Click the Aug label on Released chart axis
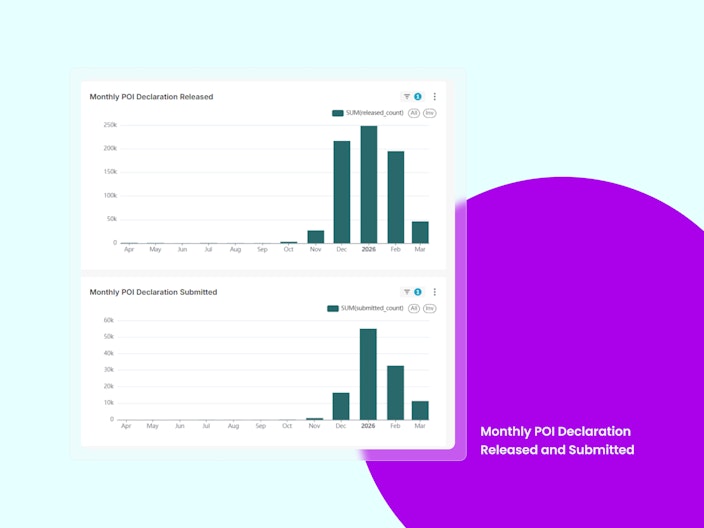Screen dimensions: 704x528 235,249
